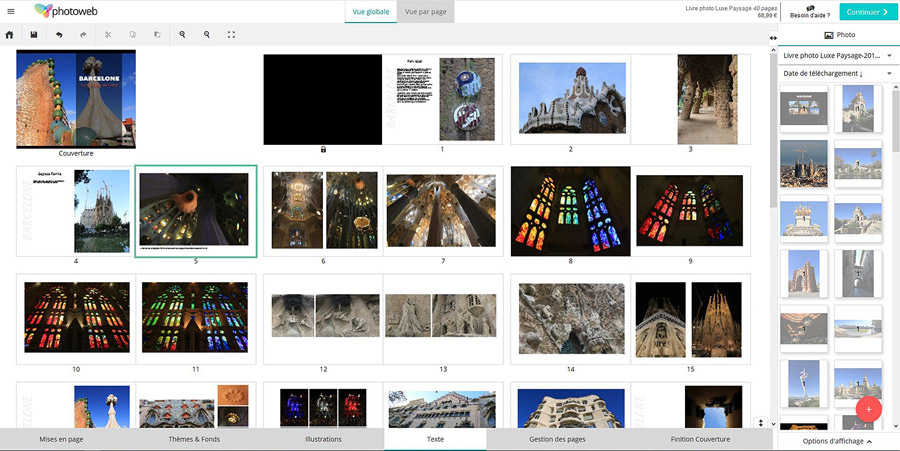Open the Date de téléchargement sort dropdown
This screenshot has width=900, height=451.
837,73
